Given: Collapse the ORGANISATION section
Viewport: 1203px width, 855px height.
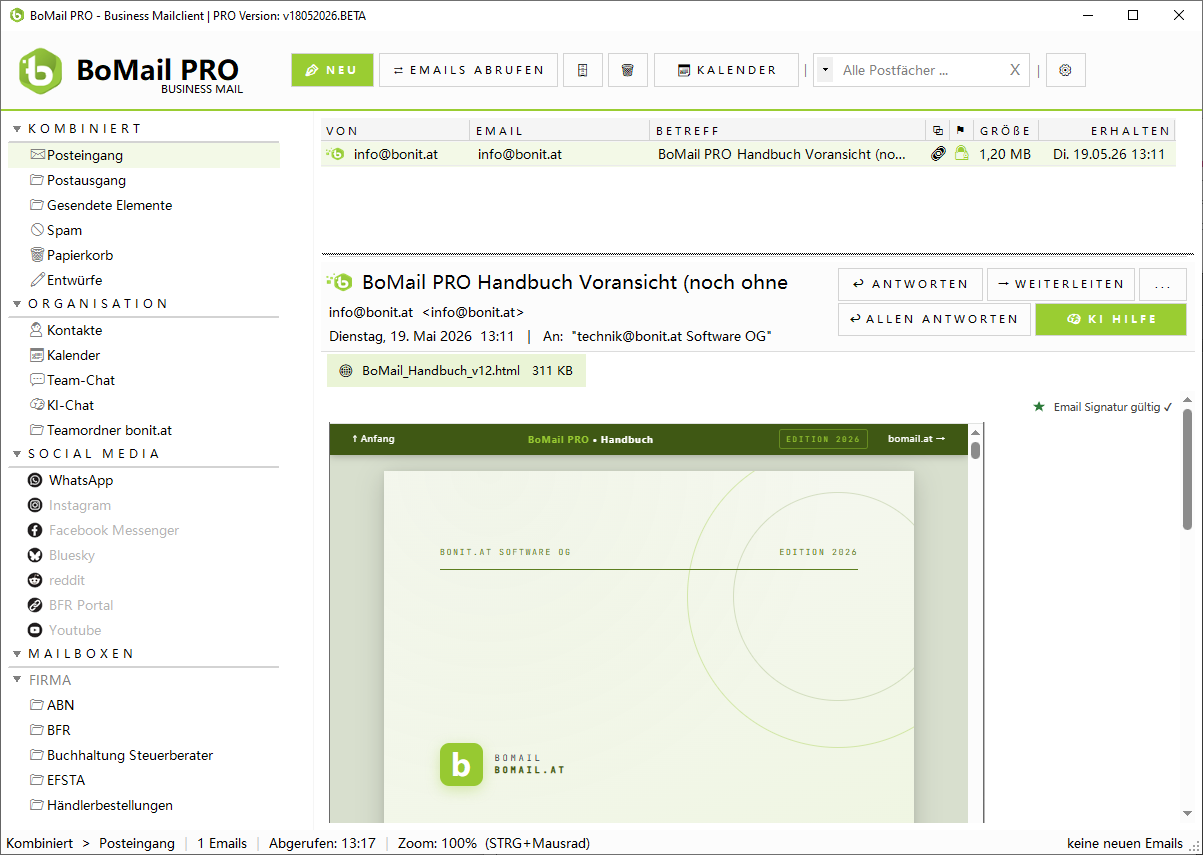Looking at the screenshot, I should pos(17,304).
